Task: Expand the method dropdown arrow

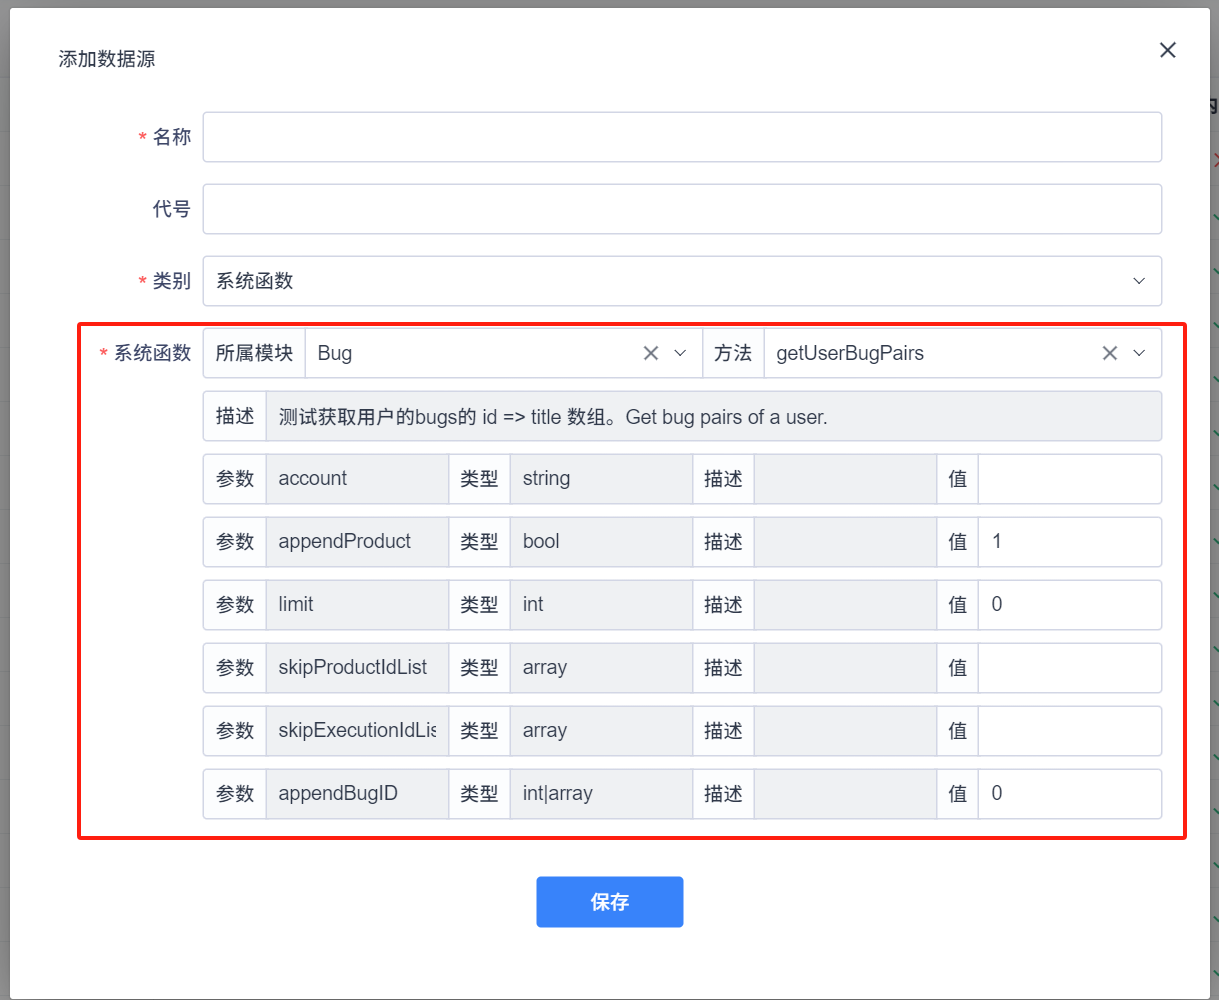Action: point(1139,353)
